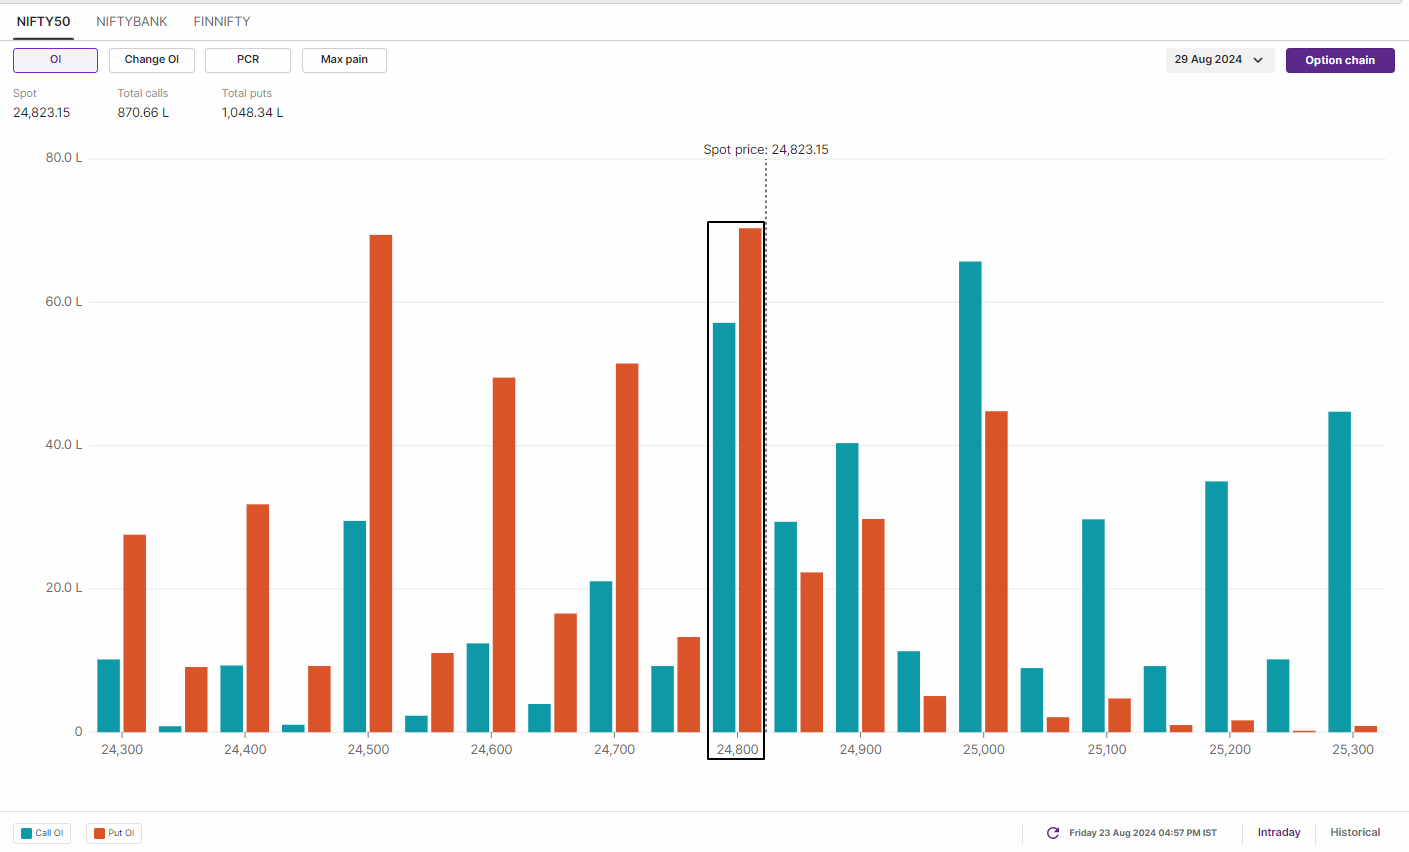Image resolution: width=1409 pixels, height=852 pixels.
Task: Click the 24,300 x-axis strike label
Action: tap(122, 749)
